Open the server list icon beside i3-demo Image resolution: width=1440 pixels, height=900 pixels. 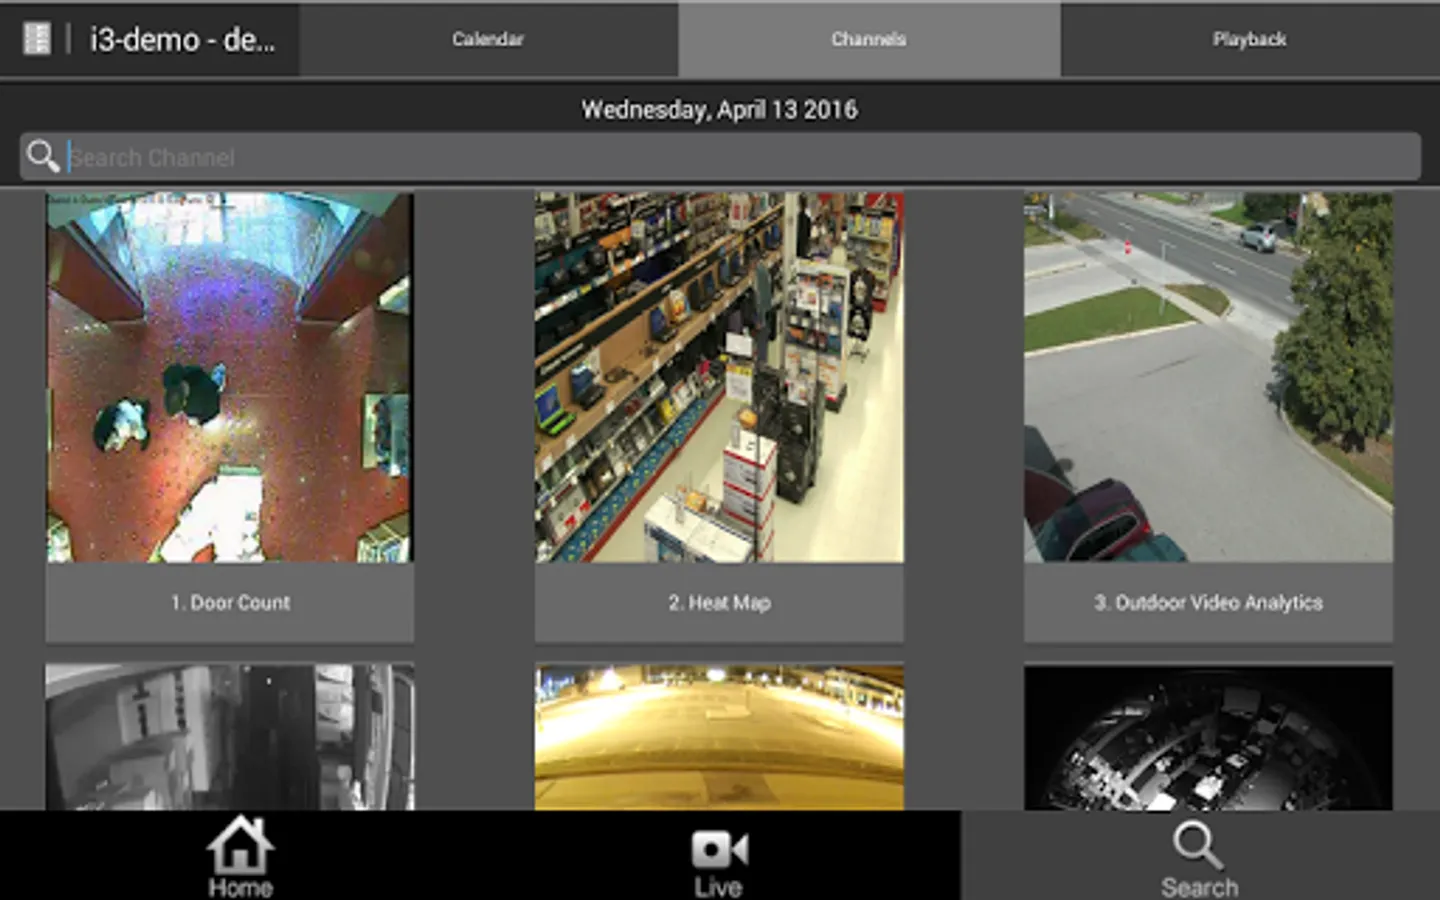[x=37, y=39]
